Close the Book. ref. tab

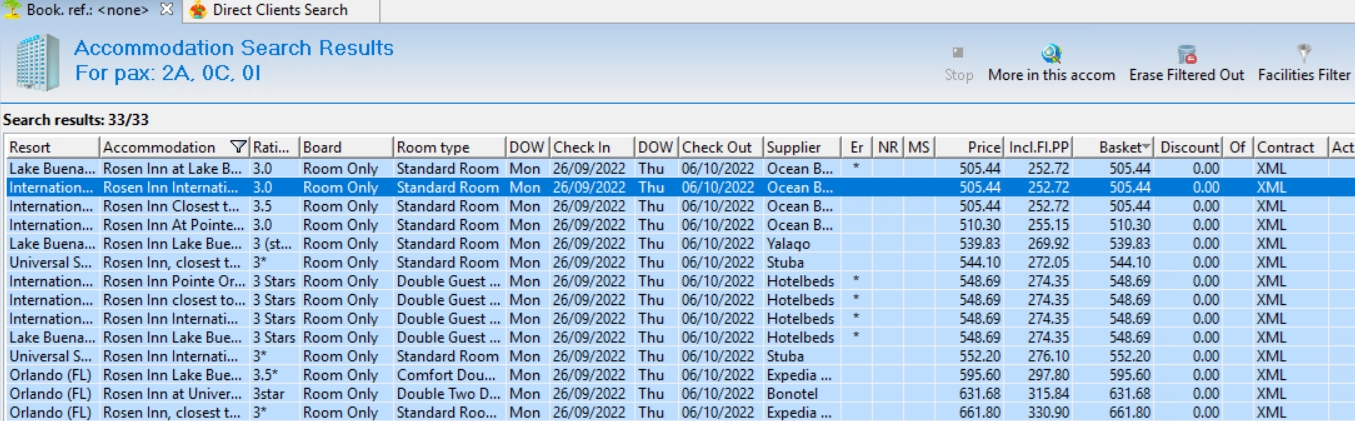[x=167, y=9]
